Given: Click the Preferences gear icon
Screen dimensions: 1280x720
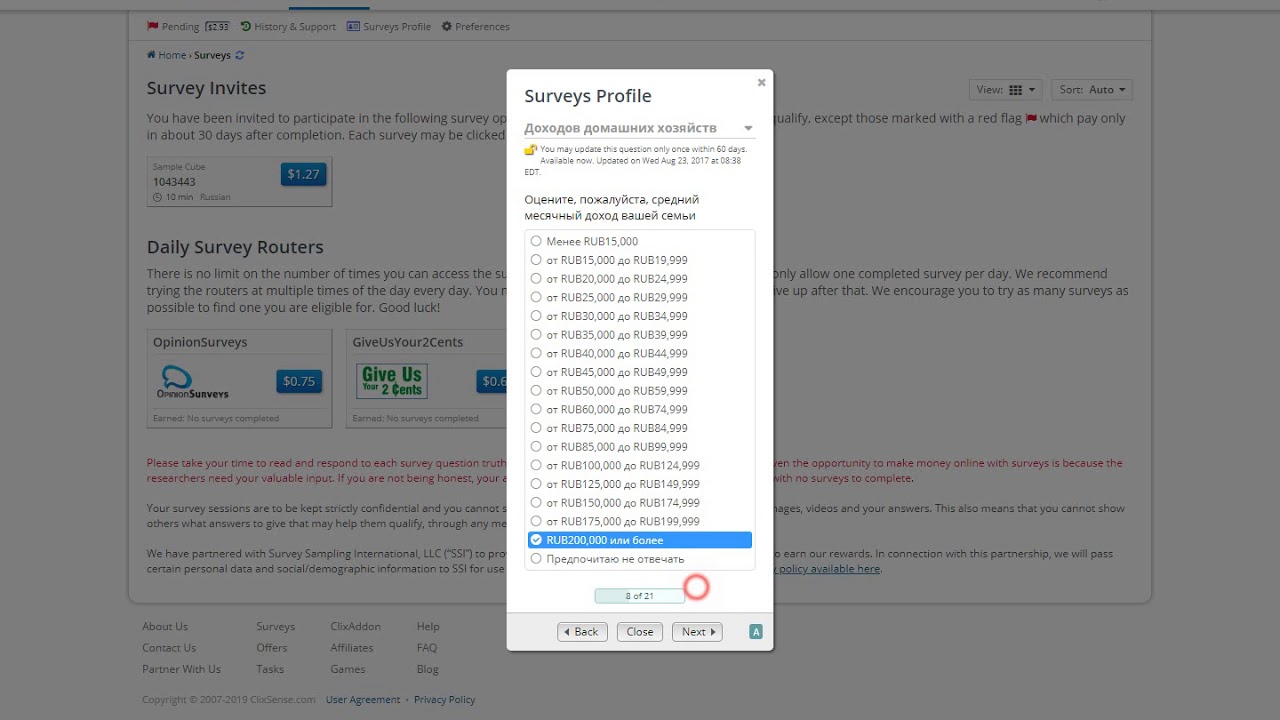Looking at the screenshot, I should coord(446,26).
